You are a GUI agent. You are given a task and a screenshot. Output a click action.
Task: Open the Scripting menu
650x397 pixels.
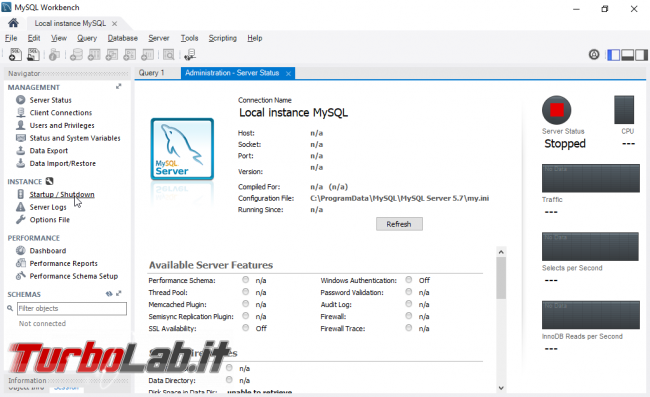[222, 38]
